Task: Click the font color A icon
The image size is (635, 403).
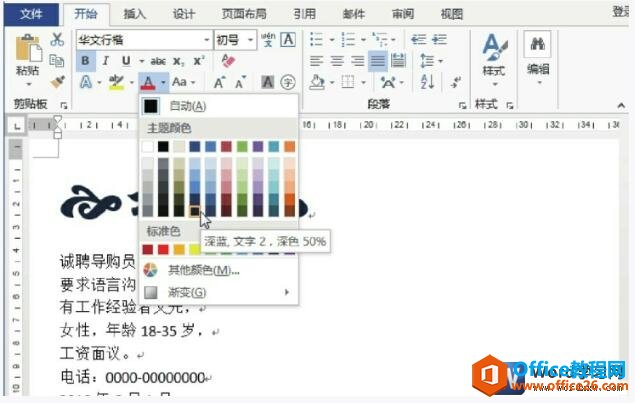Action: 148,83
